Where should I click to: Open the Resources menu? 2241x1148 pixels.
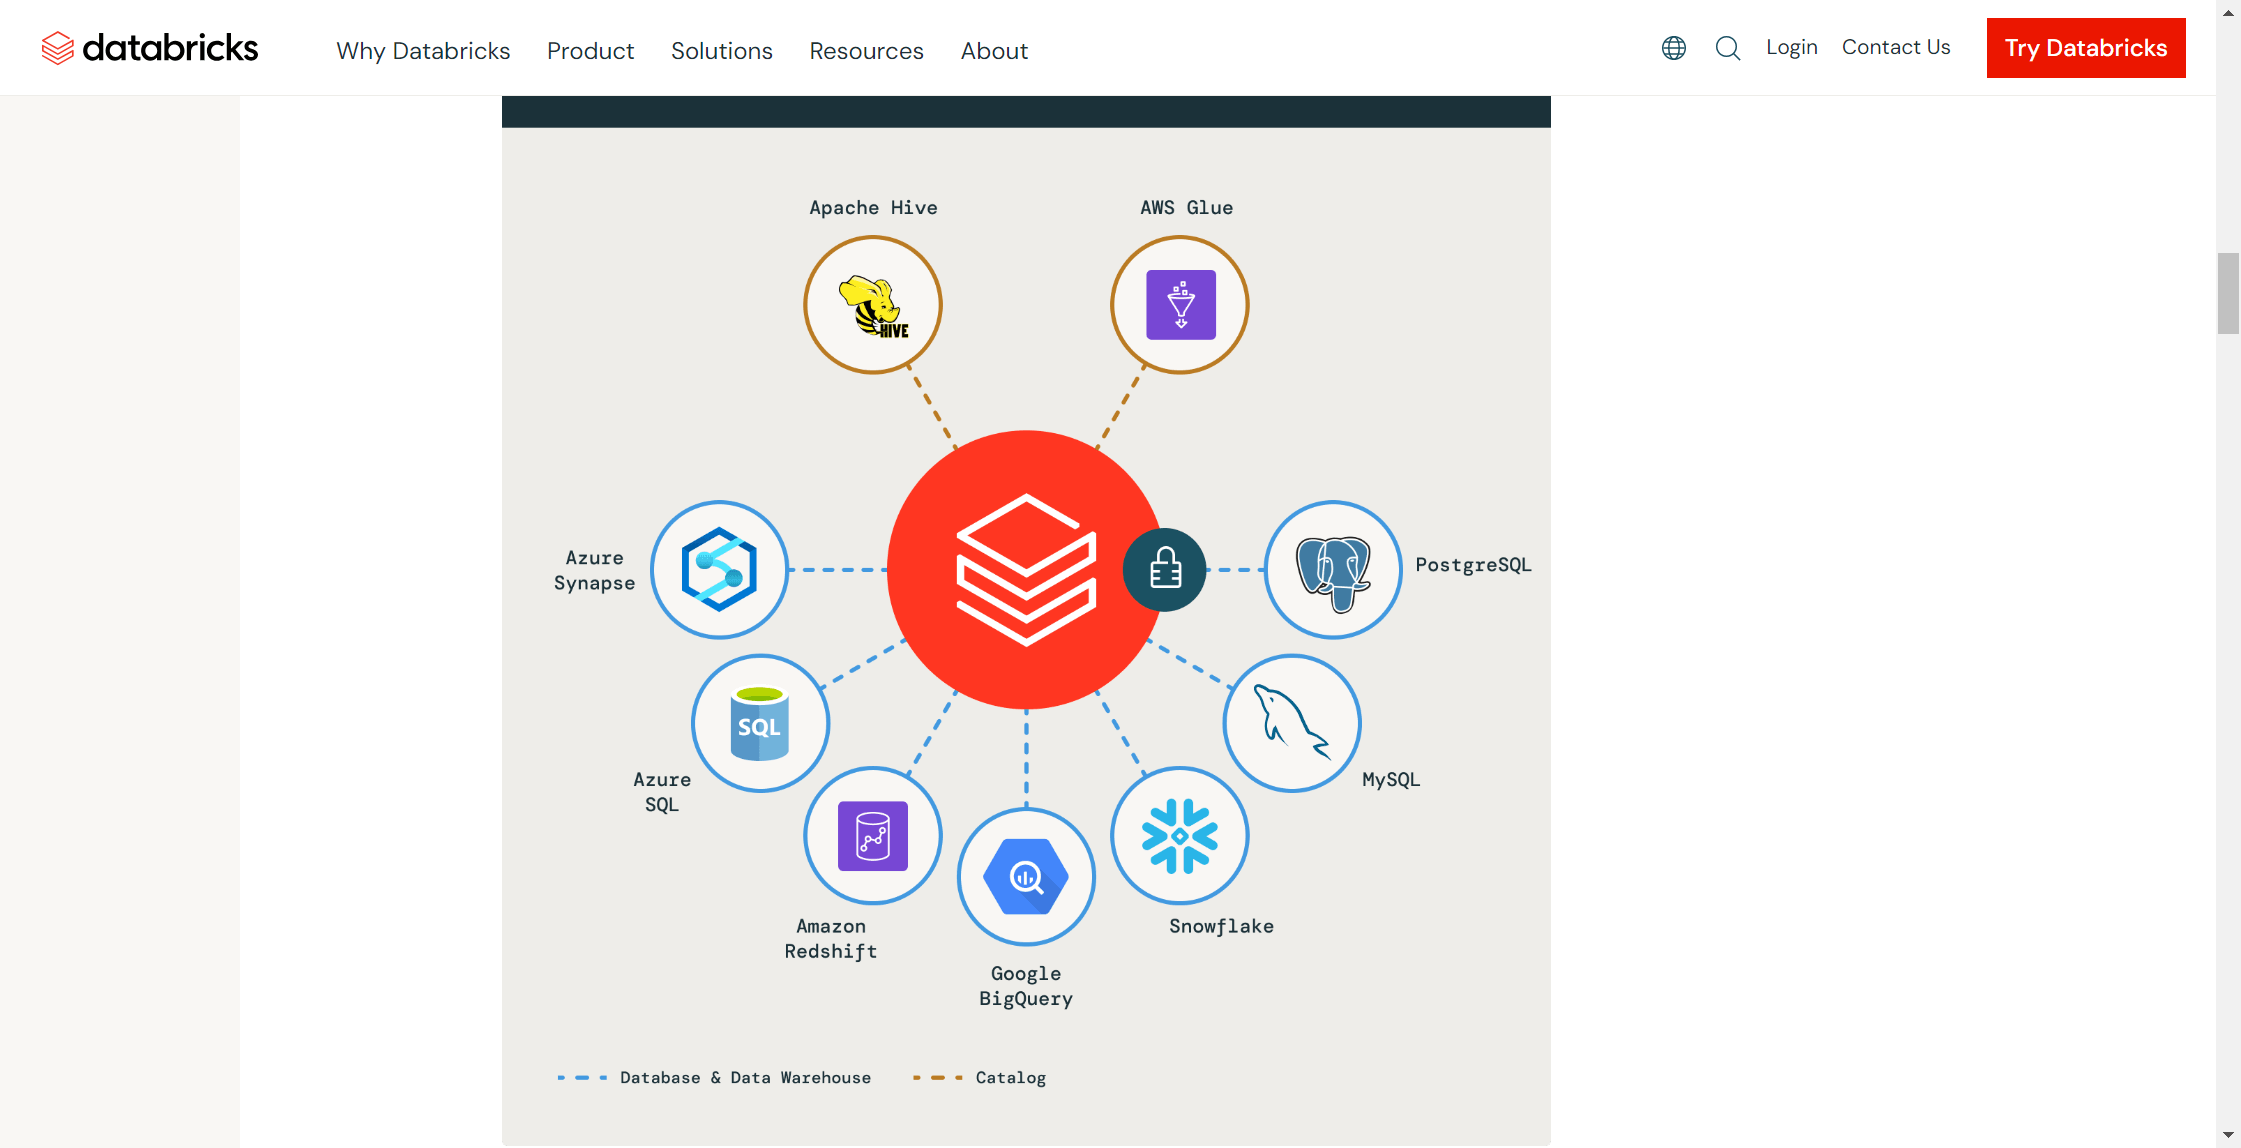point(867,51)
